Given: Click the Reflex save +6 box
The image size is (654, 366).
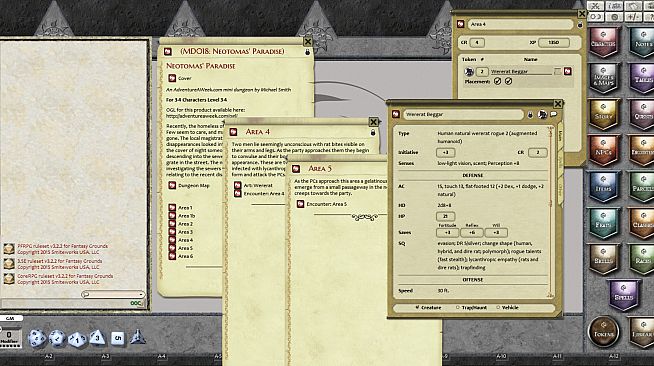Looking at the screenshot, I should (472, 233).
